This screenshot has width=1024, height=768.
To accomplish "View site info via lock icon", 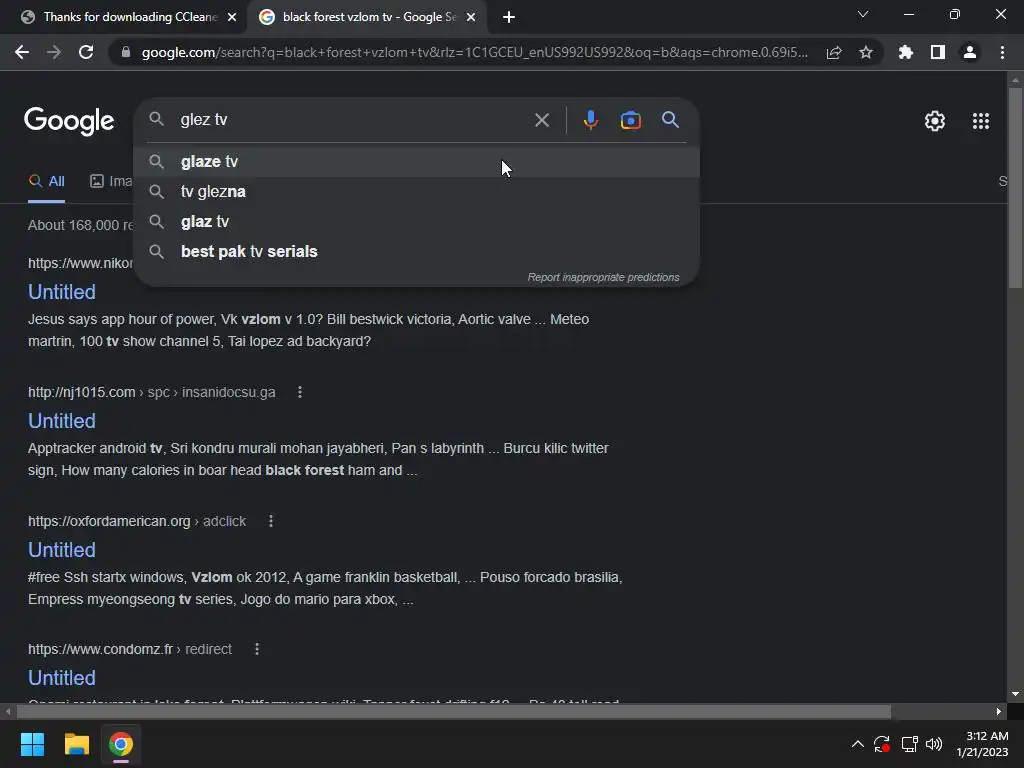I will click(125, 52).
